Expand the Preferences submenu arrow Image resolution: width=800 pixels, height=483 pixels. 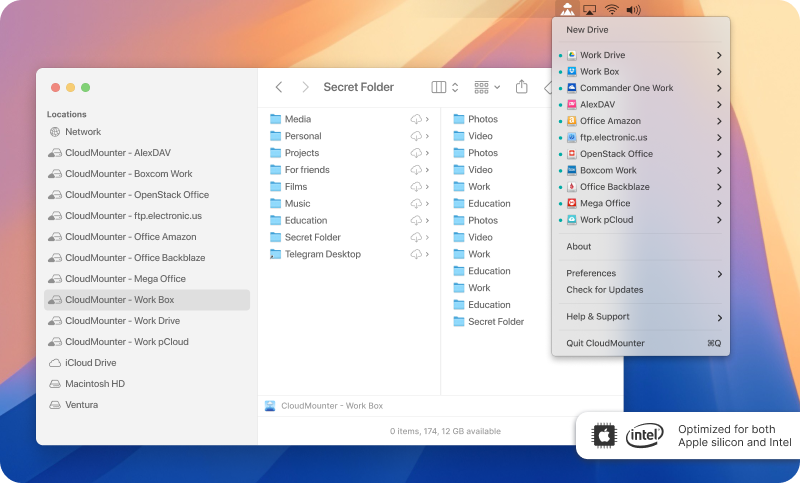click(x=719, y=274)
